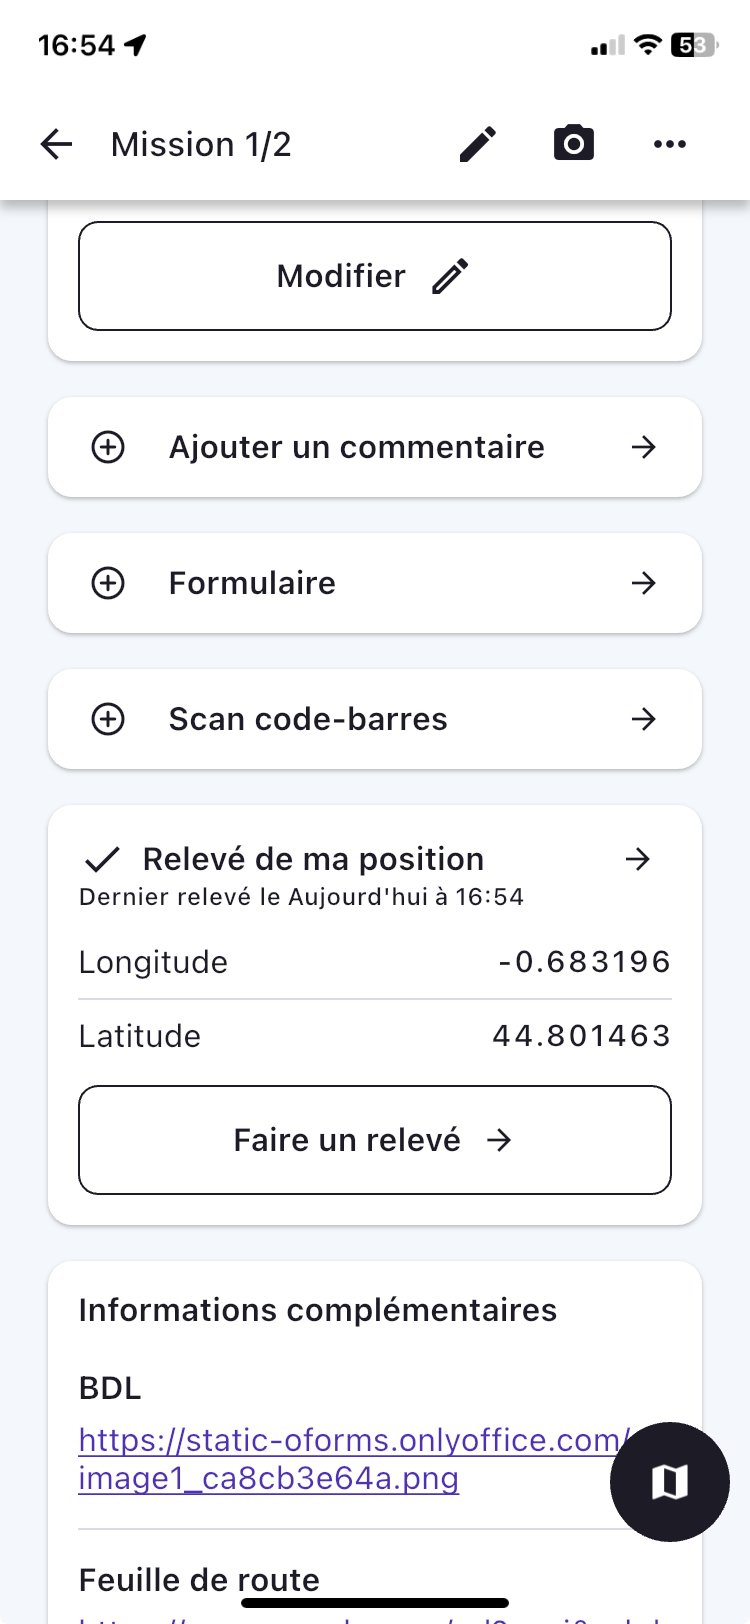
Task: Expand Formulaire using its right arrow
Action: pyautogui.click(x=644, y=583)
